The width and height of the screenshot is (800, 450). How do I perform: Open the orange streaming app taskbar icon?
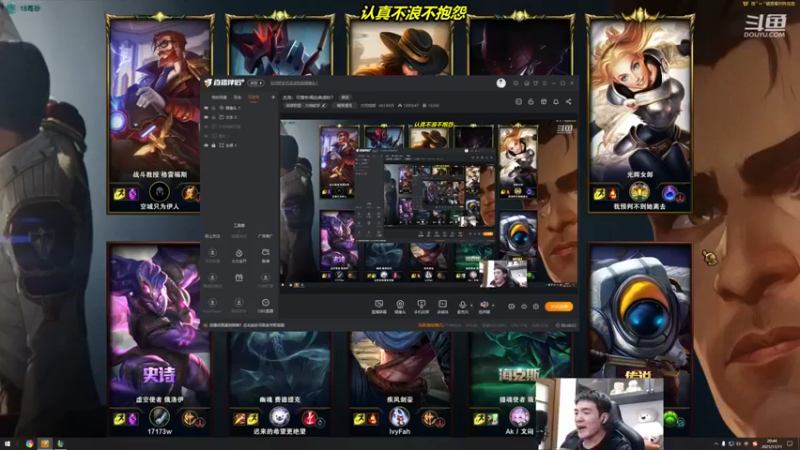(45, 443)
